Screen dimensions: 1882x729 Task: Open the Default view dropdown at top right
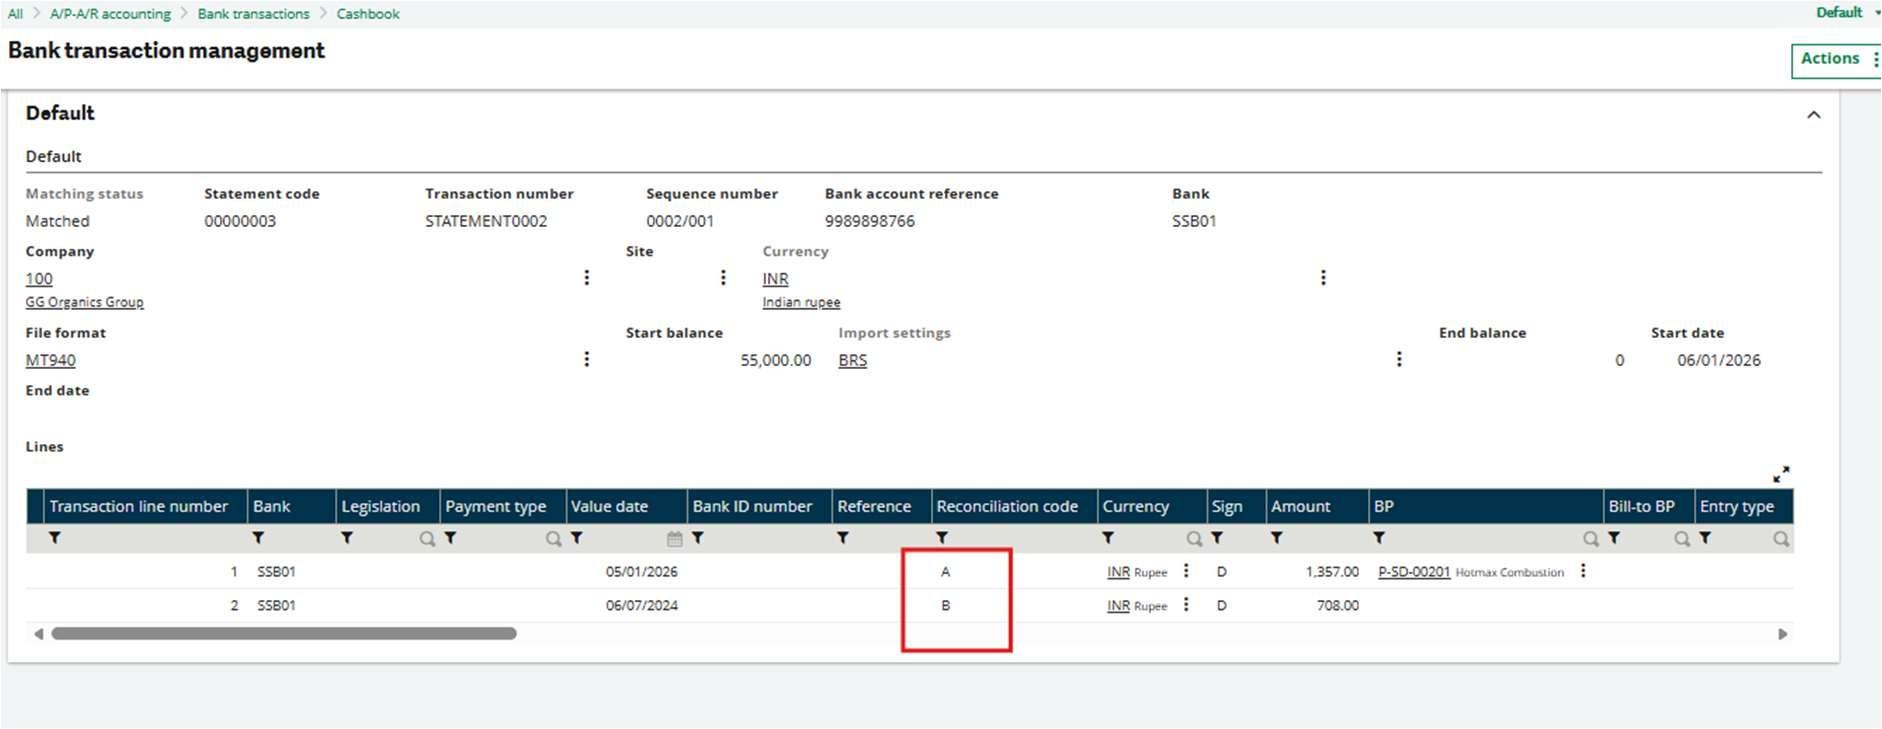click(x=1846, y=13)
